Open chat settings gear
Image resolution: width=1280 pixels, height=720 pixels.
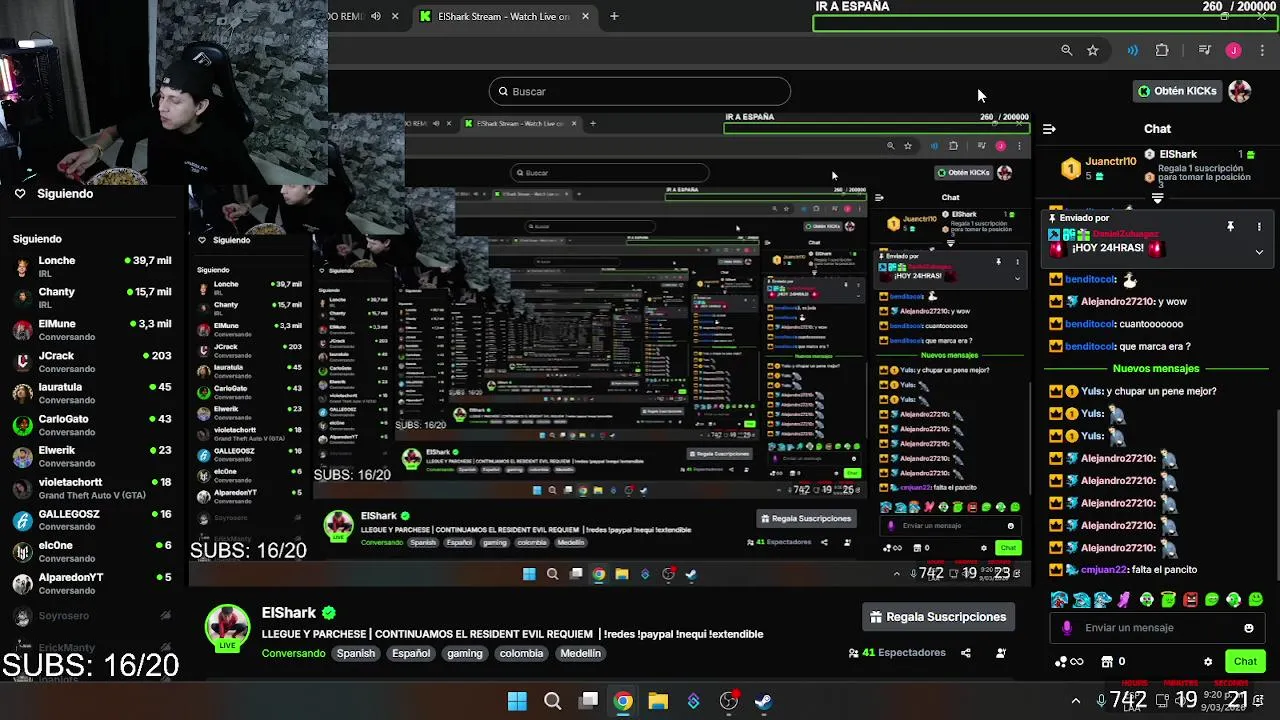(1208, 661)
